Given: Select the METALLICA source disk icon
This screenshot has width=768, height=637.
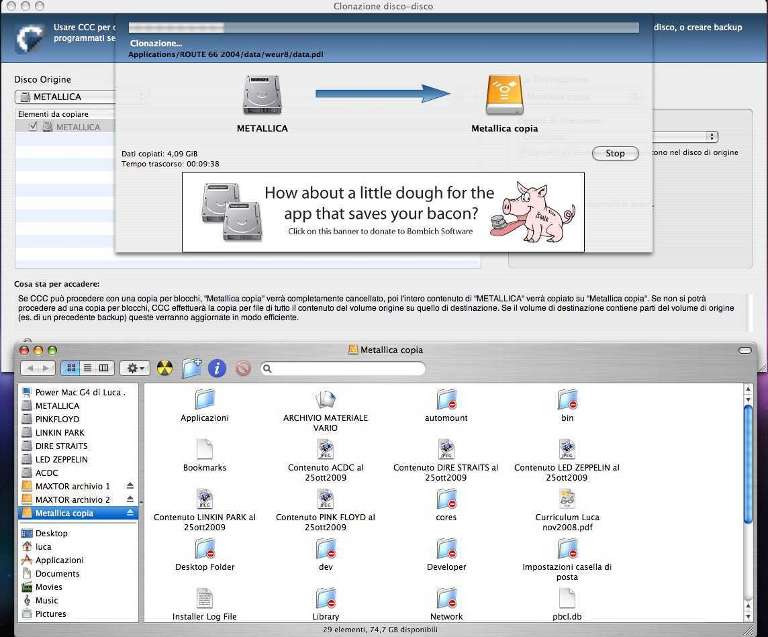Looking at the screenshot, I should point(262,94).
